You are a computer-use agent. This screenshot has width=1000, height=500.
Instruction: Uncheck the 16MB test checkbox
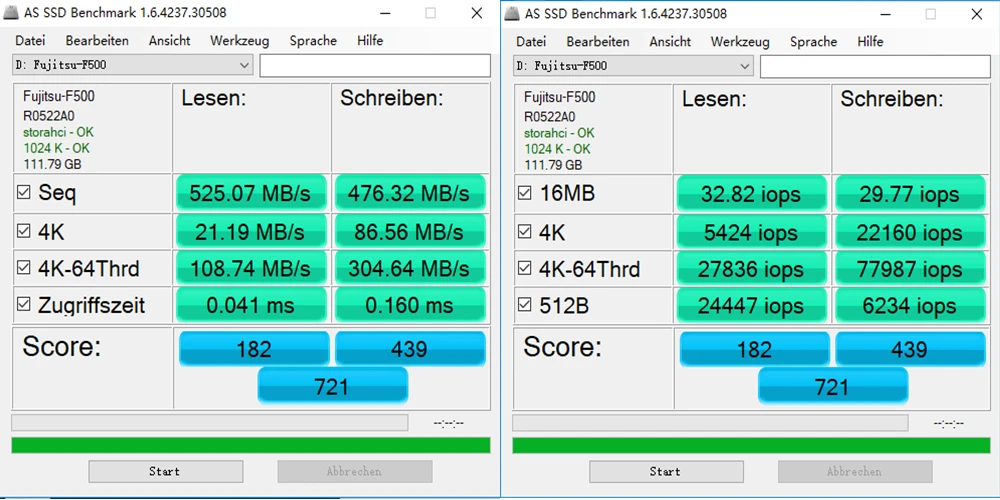[x=524, y=193]
